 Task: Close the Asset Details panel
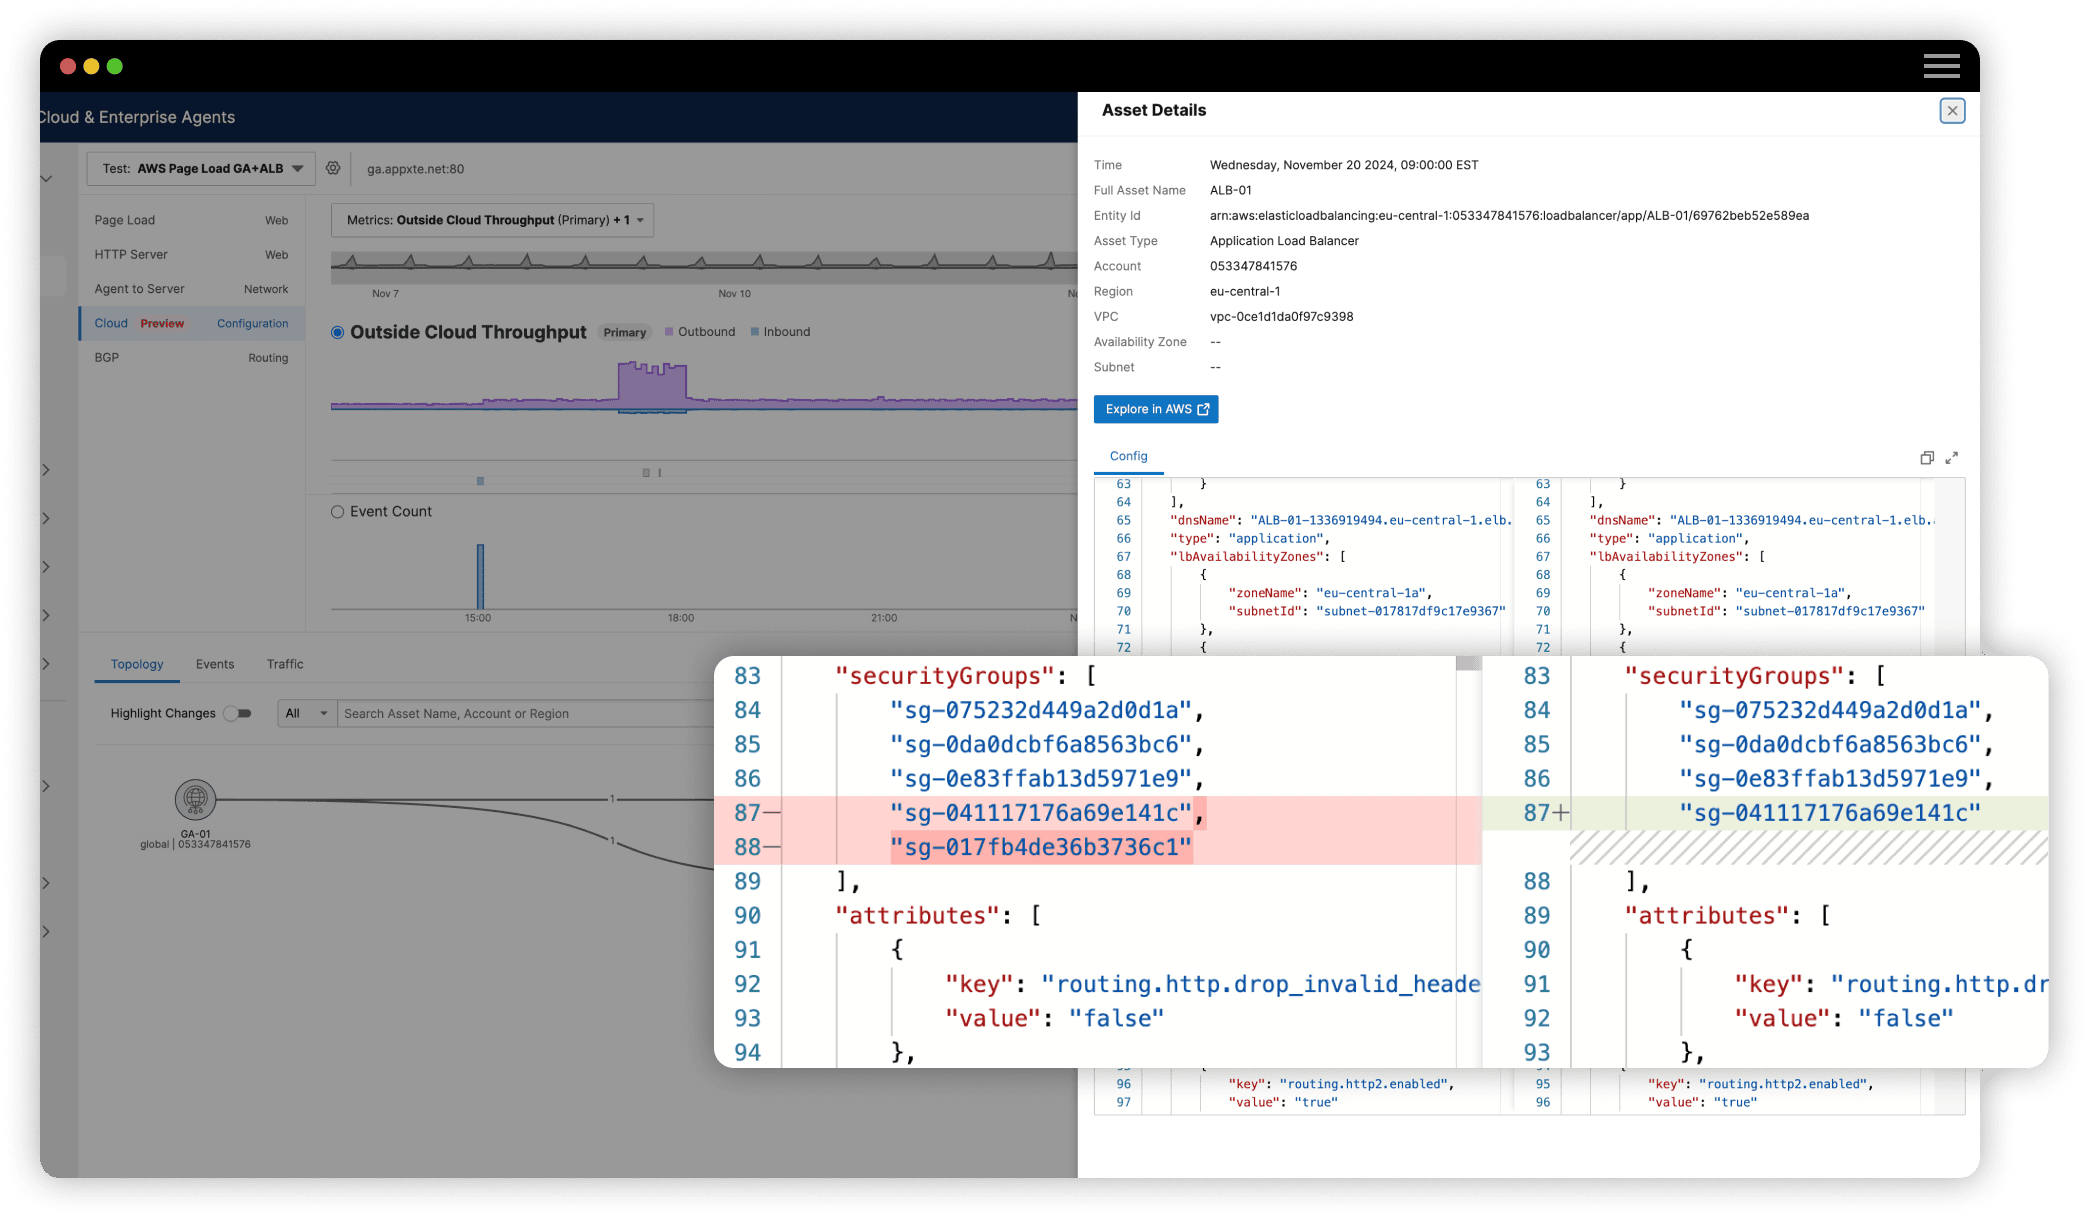pos(1952,111)
